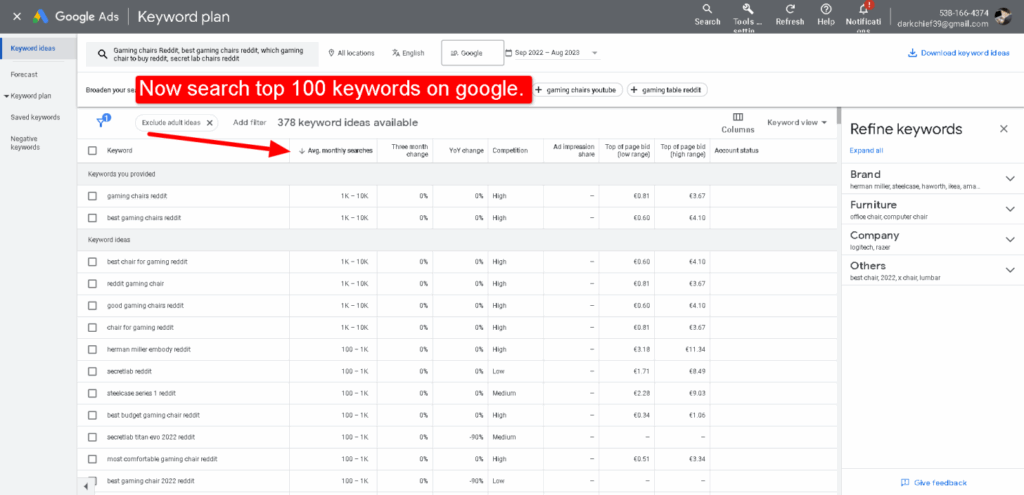Sort by Avg. monthly searches column
The image size is (1024, 495).
click(336, 151)
